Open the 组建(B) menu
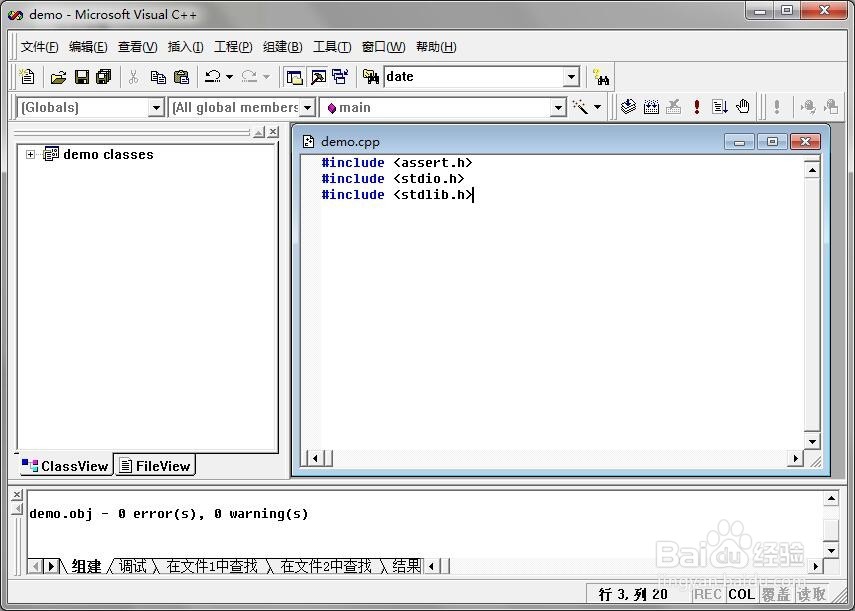This screenshot has height=611, width=855. pos(282,47)
